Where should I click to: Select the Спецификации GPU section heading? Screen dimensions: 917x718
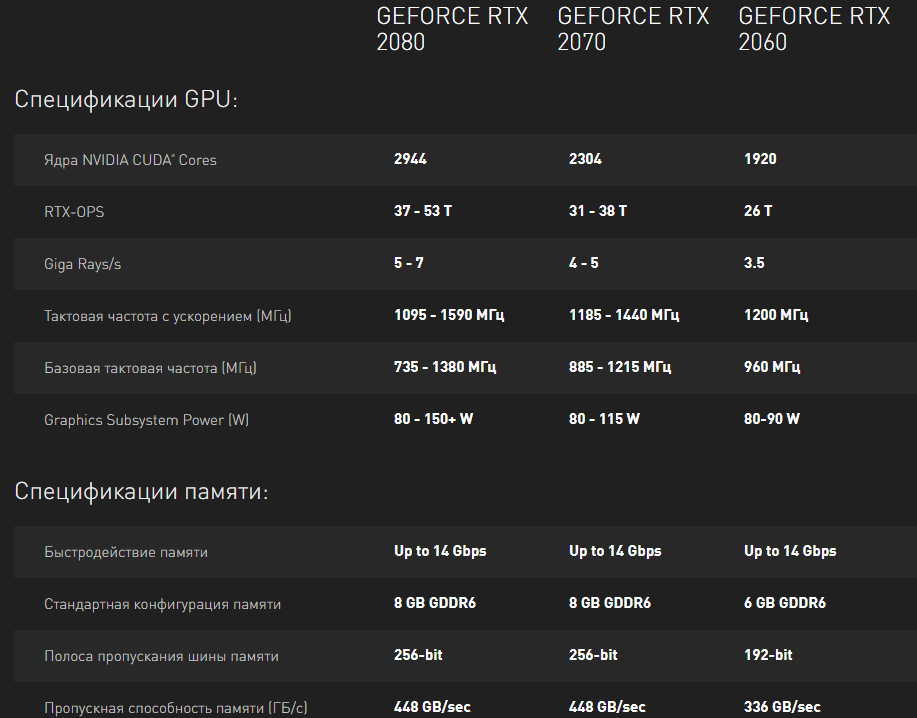[126, 100]
